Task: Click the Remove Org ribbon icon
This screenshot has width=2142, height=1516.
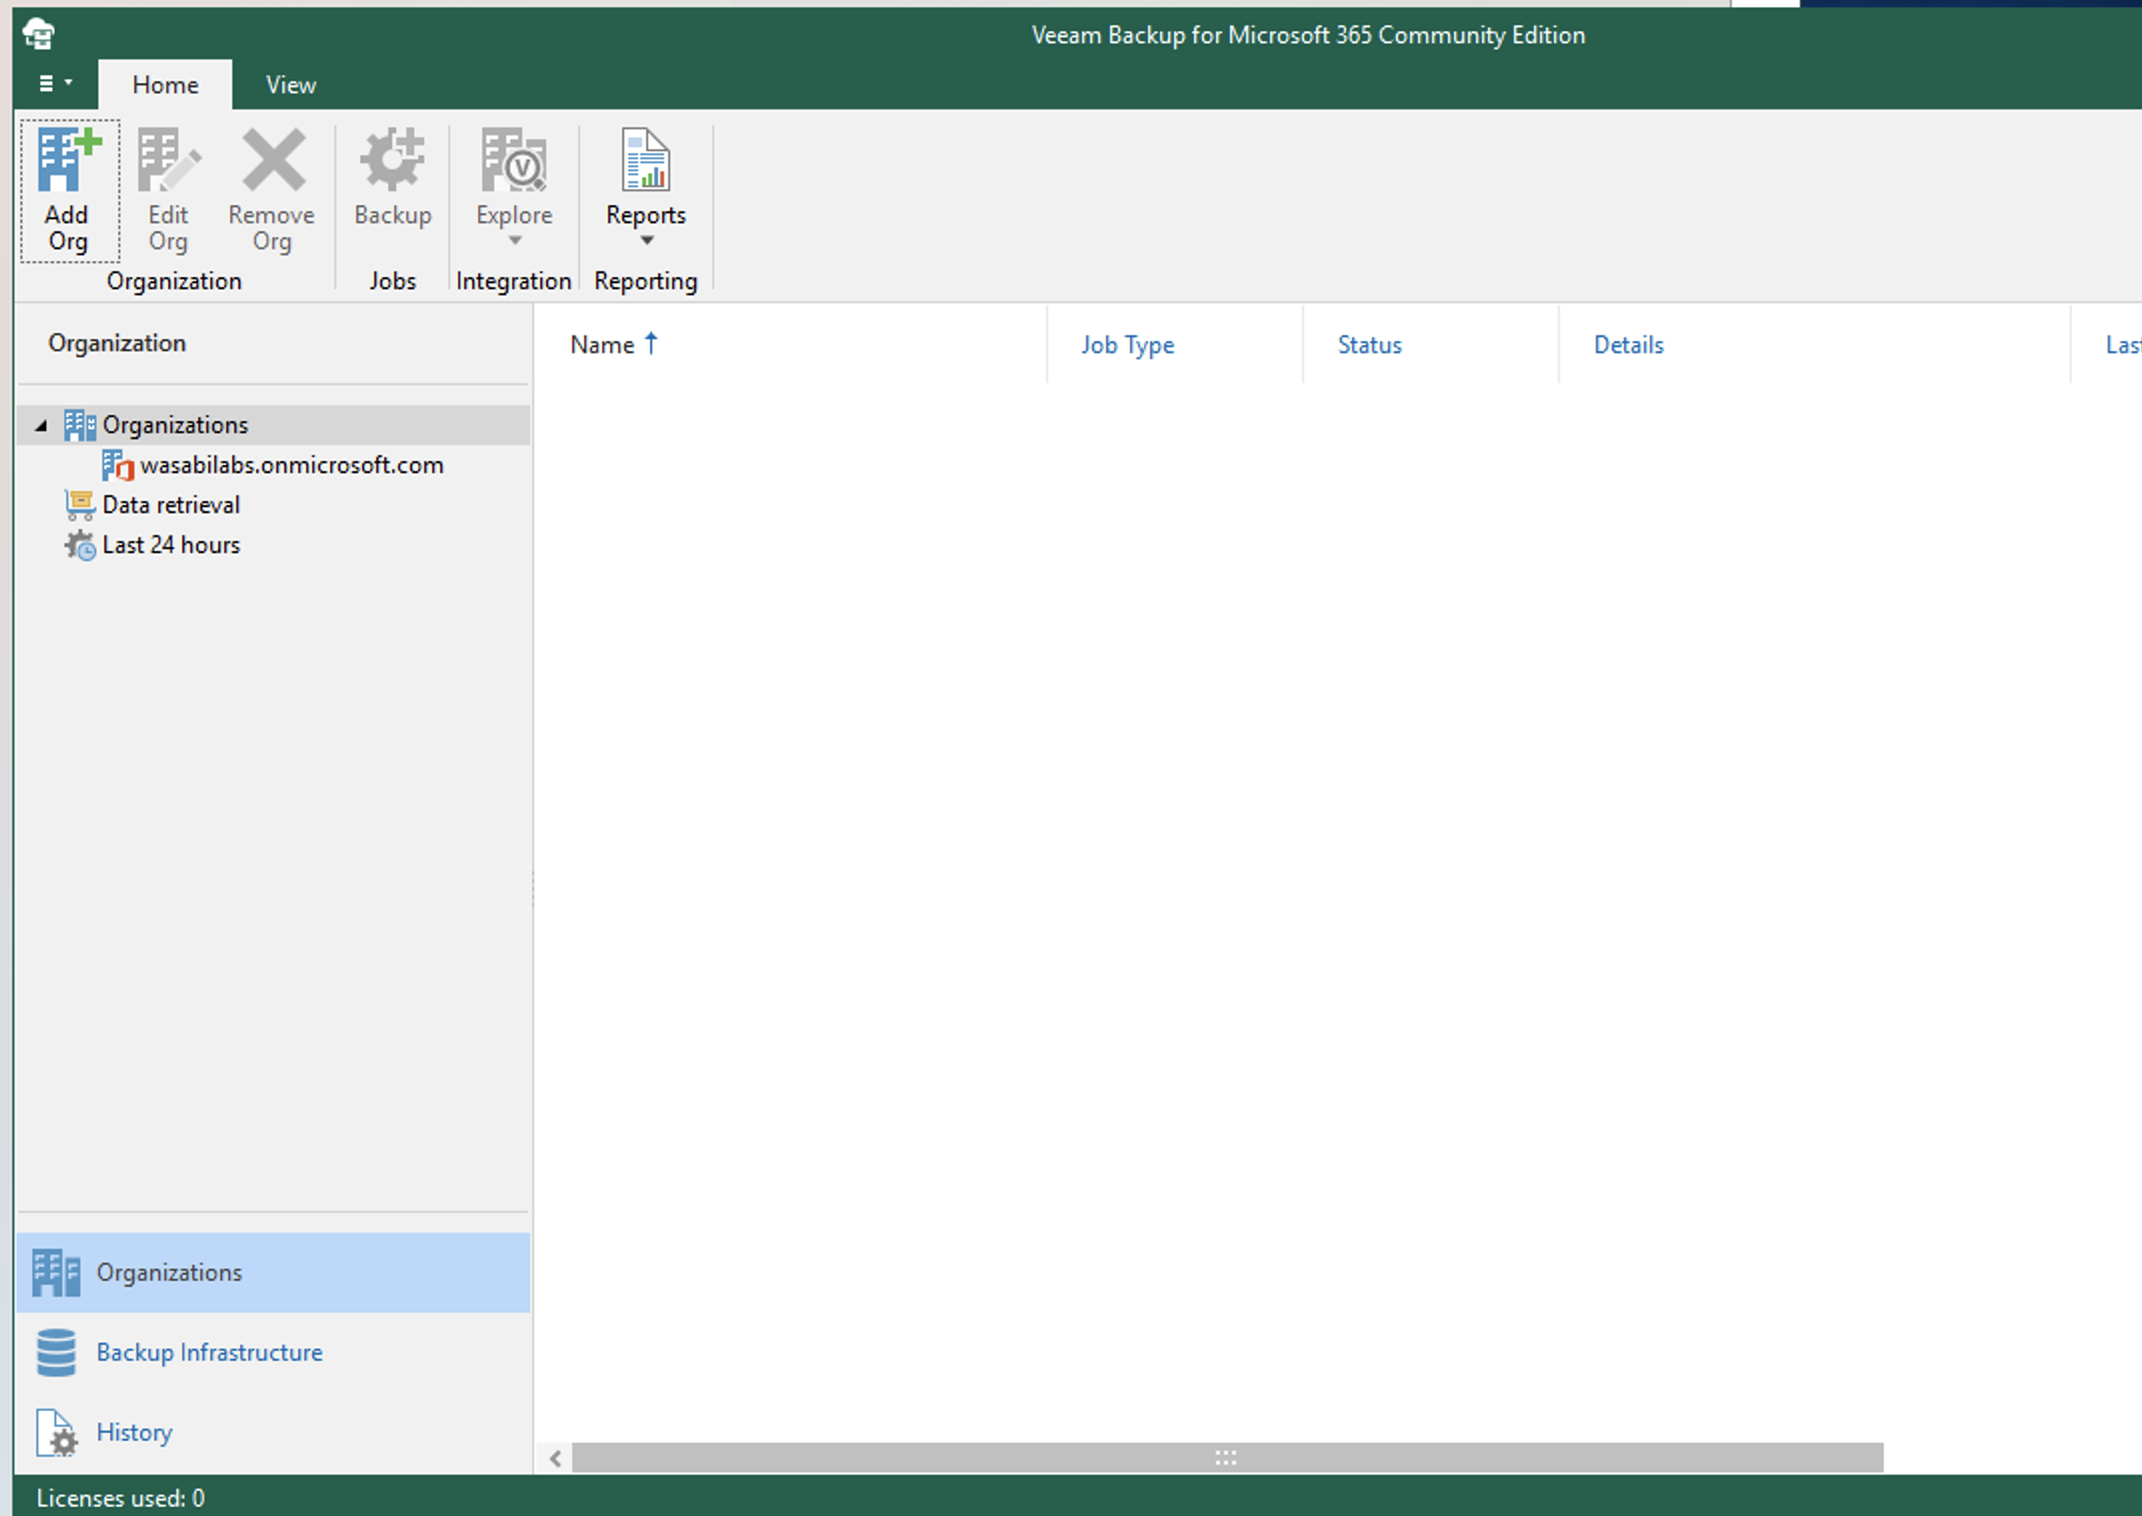Action: point(272,160)
